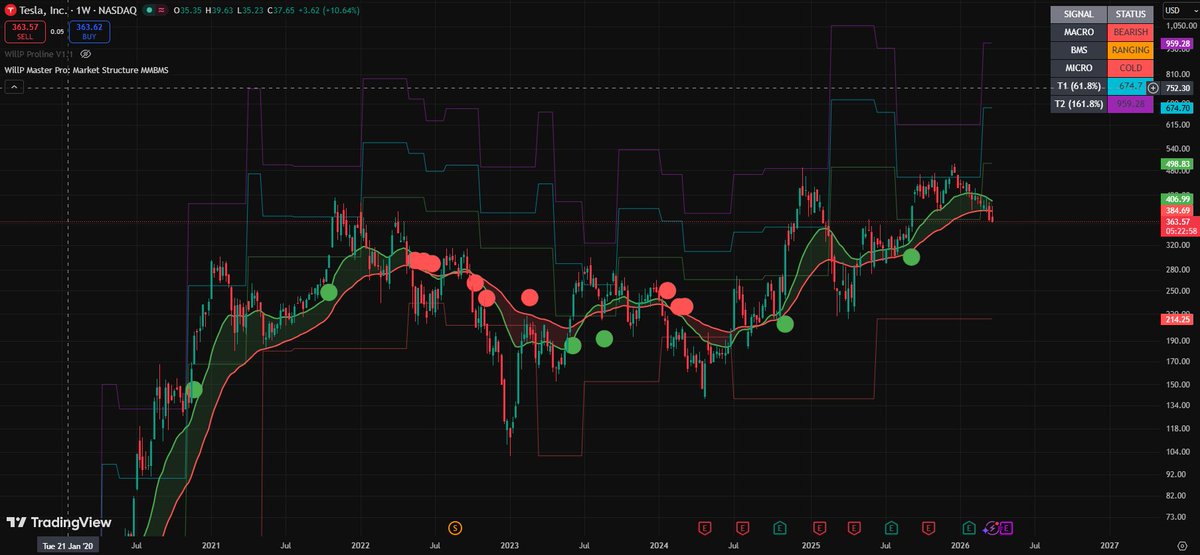Toggle visibility eye of WillP Proline V1.1
The width and height of the screenshot is (1200, 555).
86,53
